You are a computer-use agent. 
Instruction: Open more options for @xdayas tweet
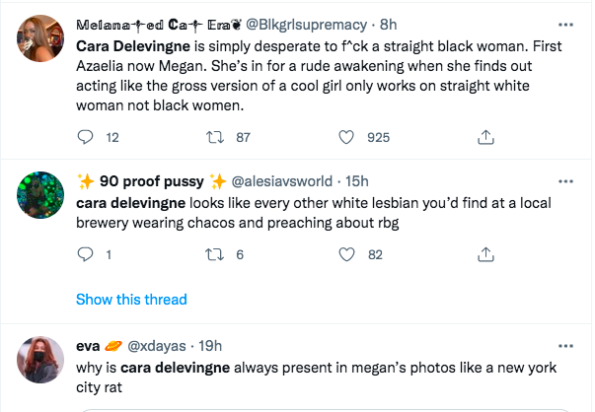565,346
